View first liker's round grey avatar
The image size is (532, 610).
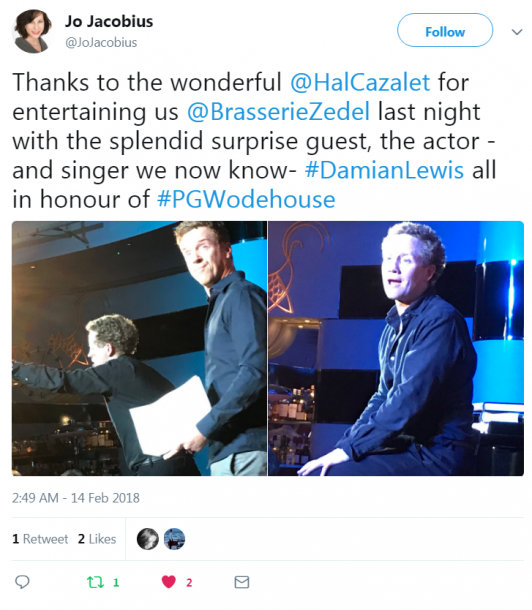[x=148, y=539]
